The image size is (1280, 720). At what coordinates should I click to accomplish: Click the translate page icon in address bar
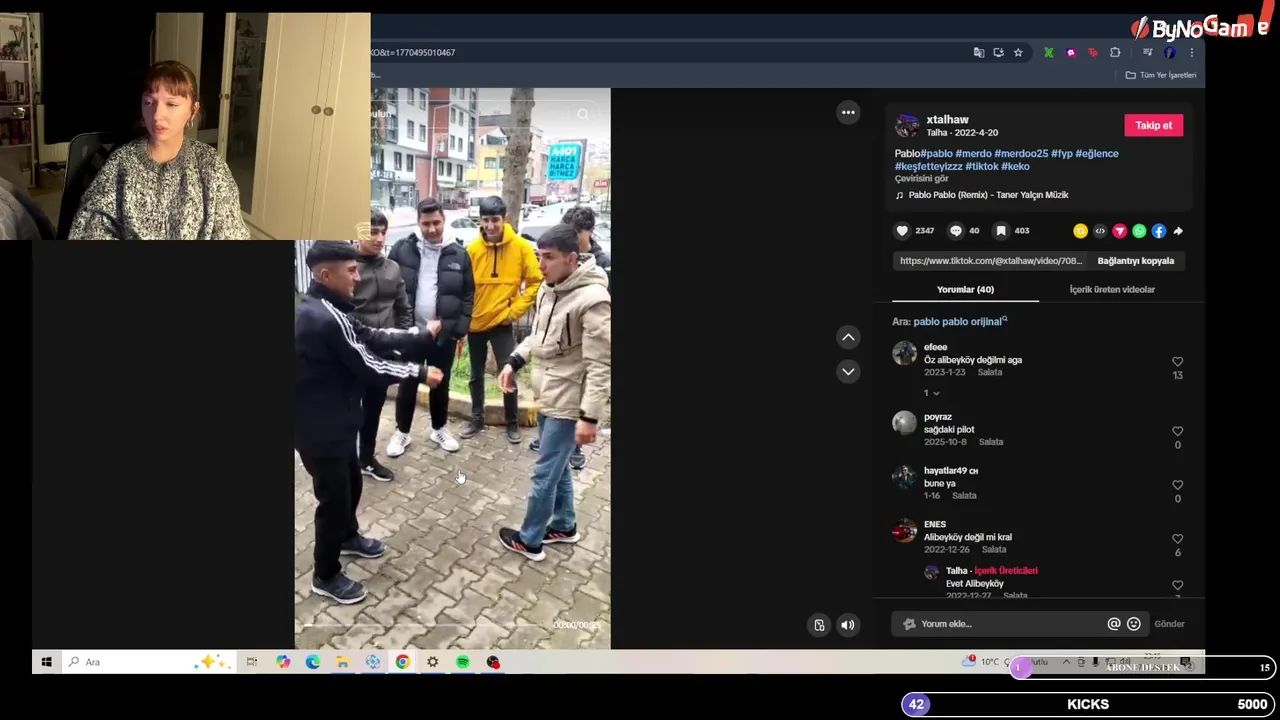(x=979, y=53)
